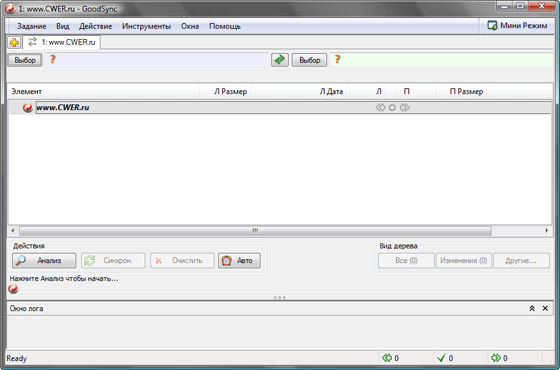This screenshot has width=560, height=370.
Task: Open the Вид menu
Action: pos(62,26)
